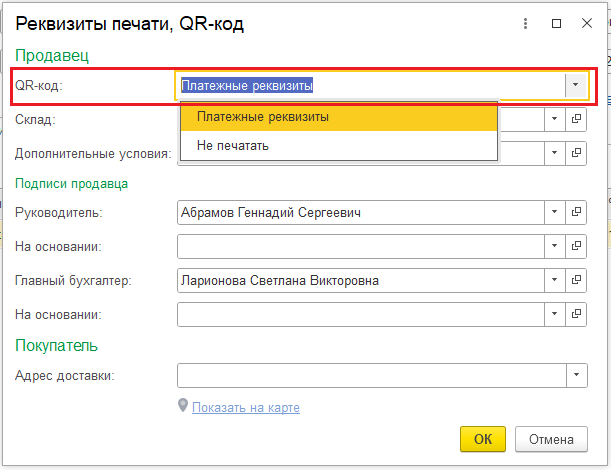This screenshot has width=611, height=470.
Task: Expand the Руководитель dropdown arrow
Action: pyautogui.click(x=554, y=212)
